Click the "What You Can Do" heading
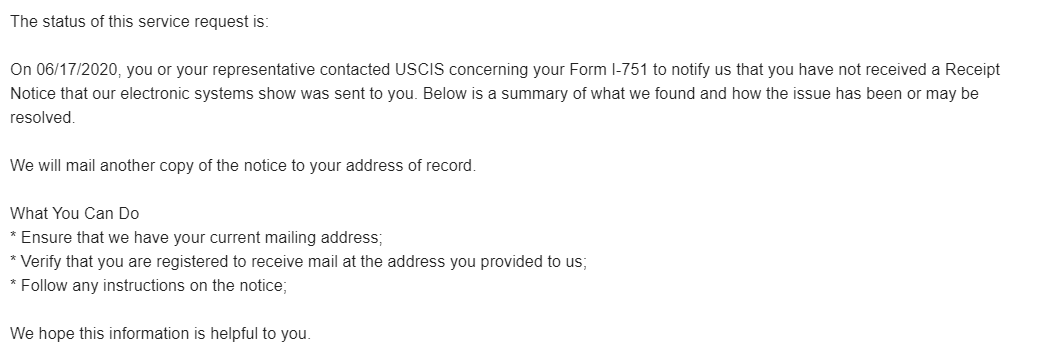 point(74,213)
